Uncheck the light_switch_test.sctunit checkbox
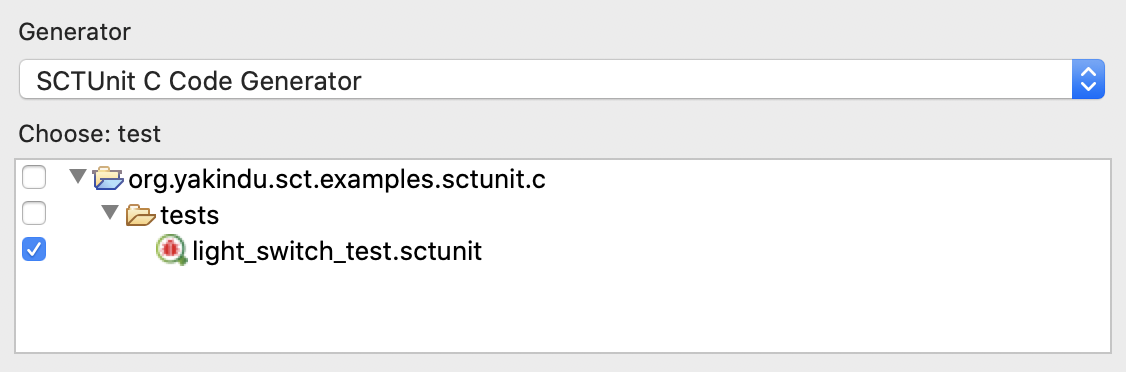Viewport: 1126px width, 372px height. pyautogui.click(x=34, y=250)
